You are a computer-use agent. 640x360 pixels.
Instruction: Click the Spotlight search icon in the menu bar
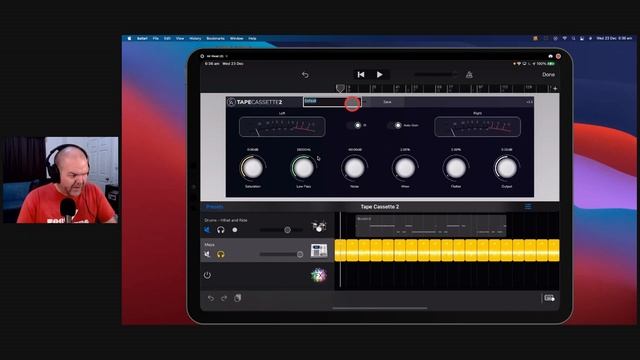click(573, 38)
